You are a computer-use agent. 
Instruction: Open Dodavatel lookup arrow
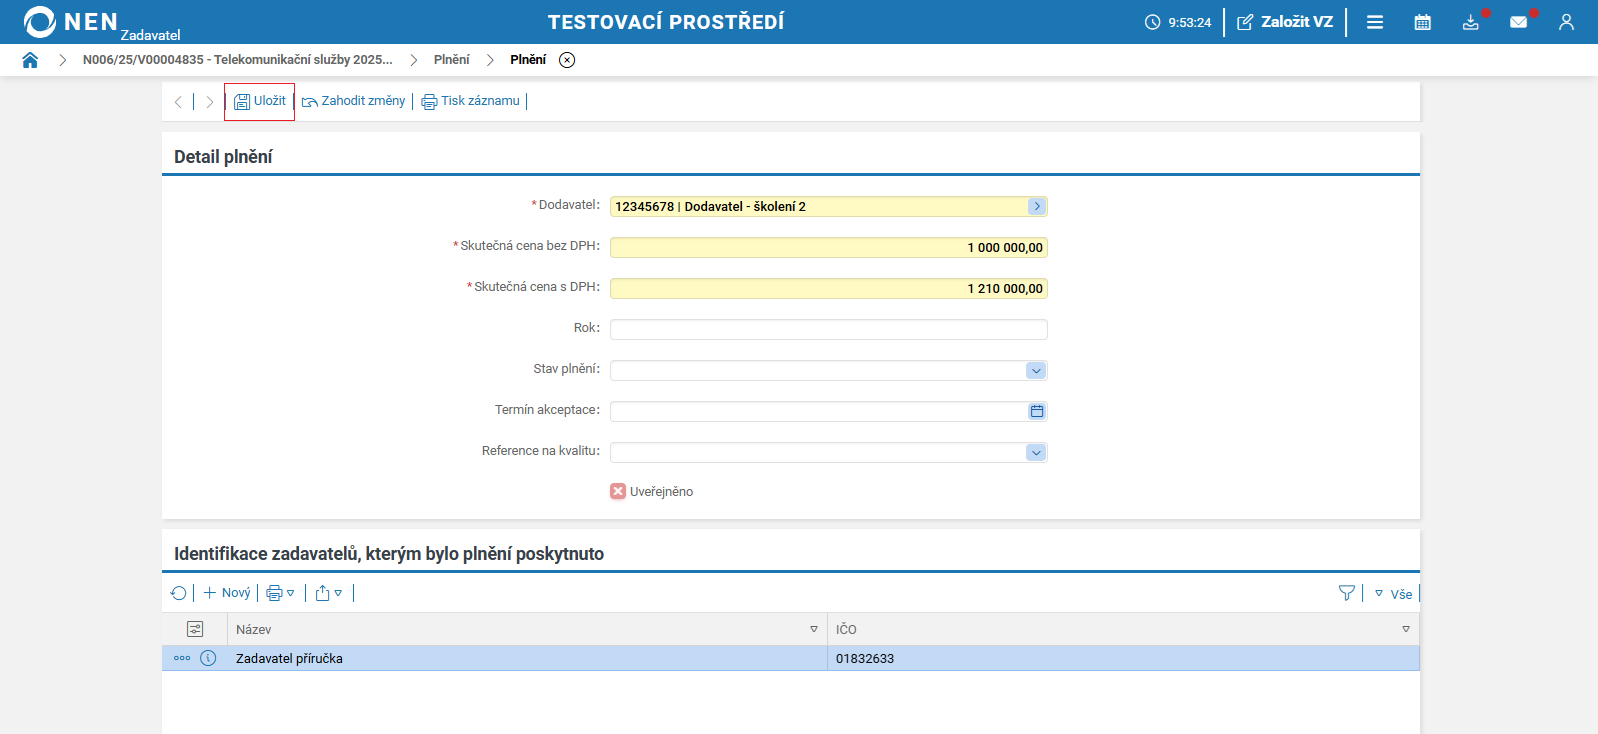(x=1037, y=207)
